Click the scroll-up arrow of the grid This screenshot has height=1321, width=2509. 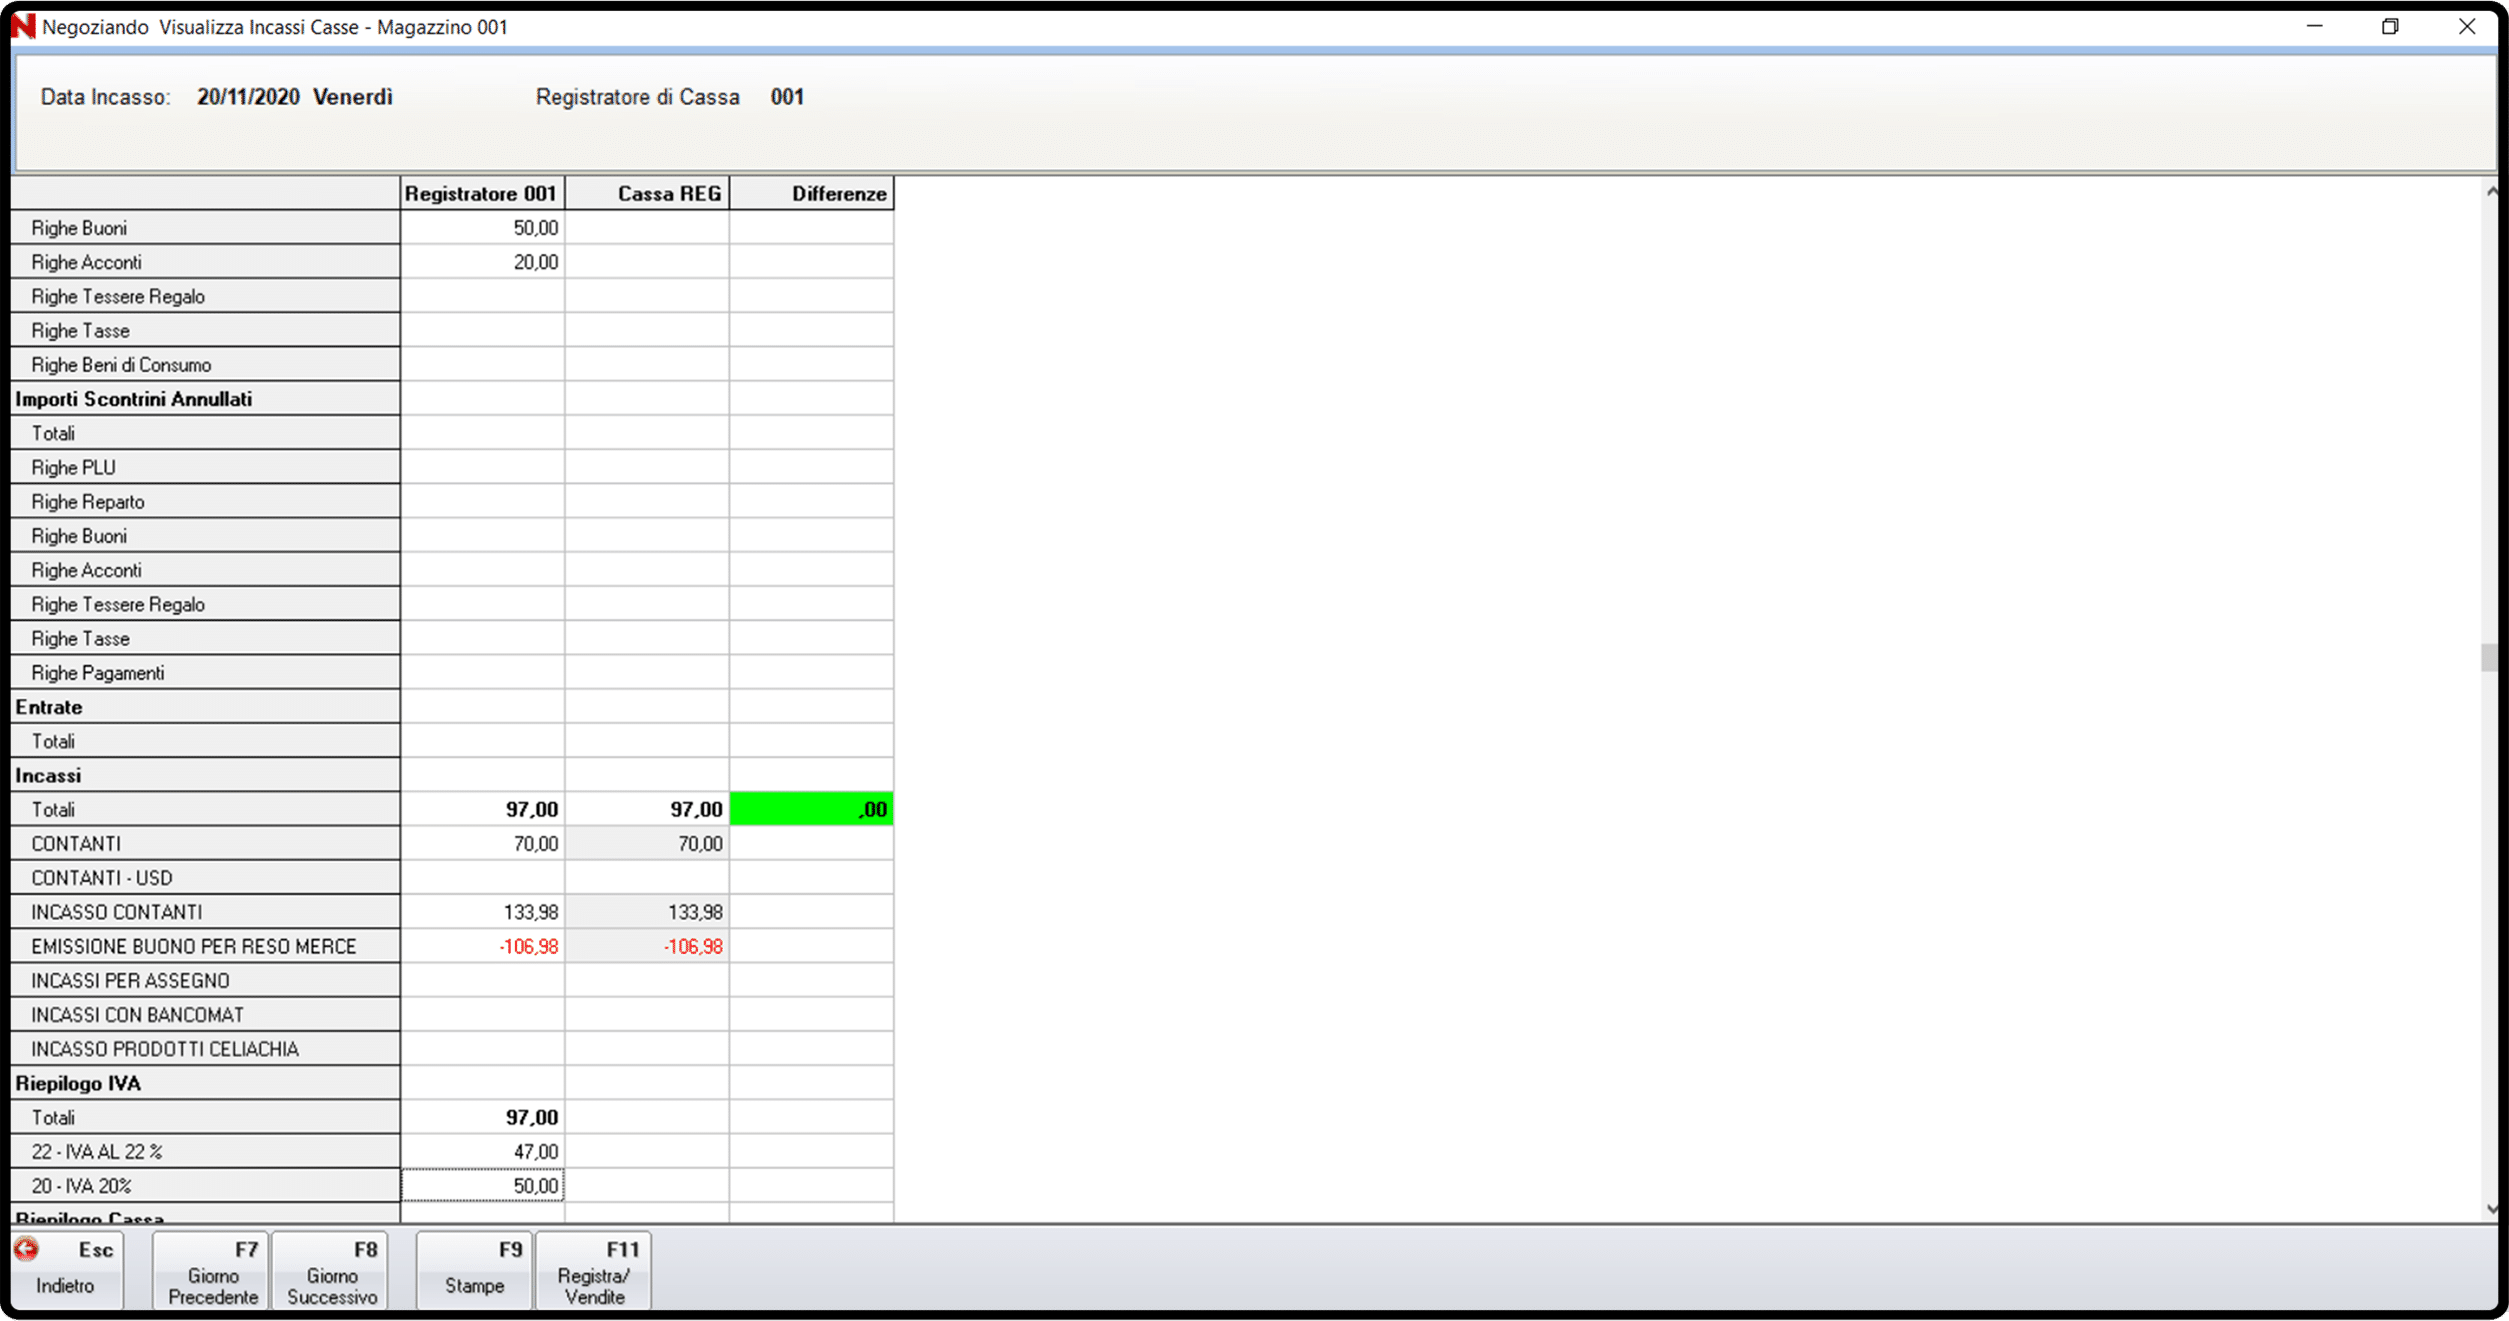click(x=2490, y=191)
